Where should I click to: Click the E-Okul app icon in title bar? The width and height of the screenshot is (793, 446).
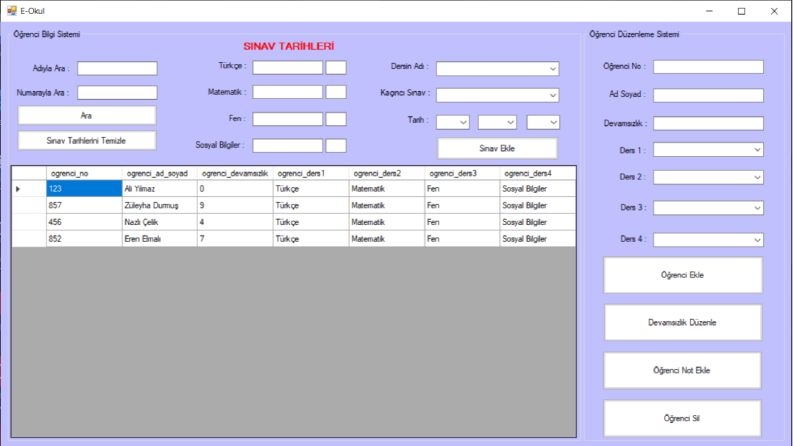(12, 11)
